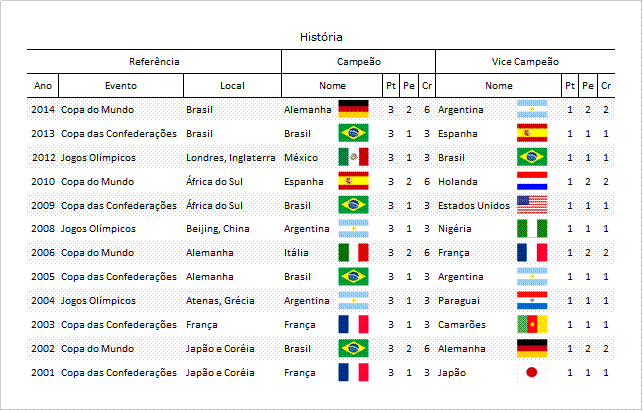Select the Referência header cell
The width and height of the screenshot is (643, 411).
154,62
